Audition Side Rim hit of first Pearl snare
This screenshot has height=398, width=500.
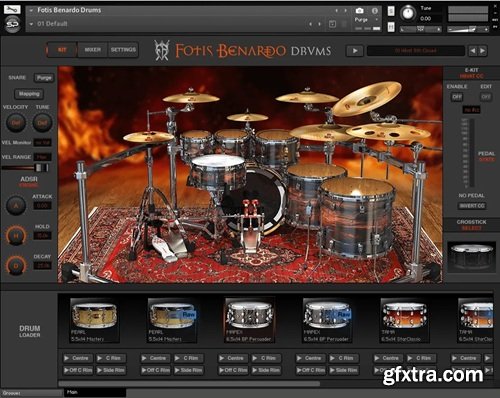coord(111,370)
